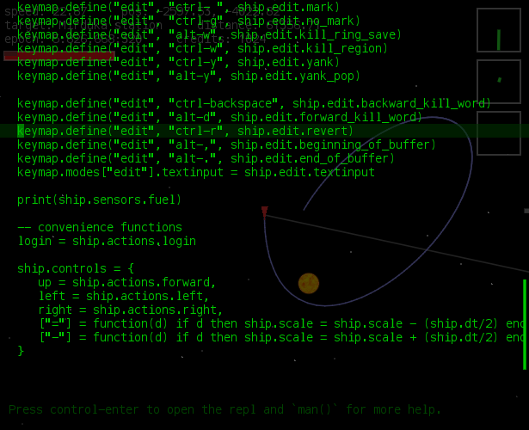Click the green vertical bar on right edge
Image resolution: width=529 pixels, height=430 pixels.
[525, 324]
